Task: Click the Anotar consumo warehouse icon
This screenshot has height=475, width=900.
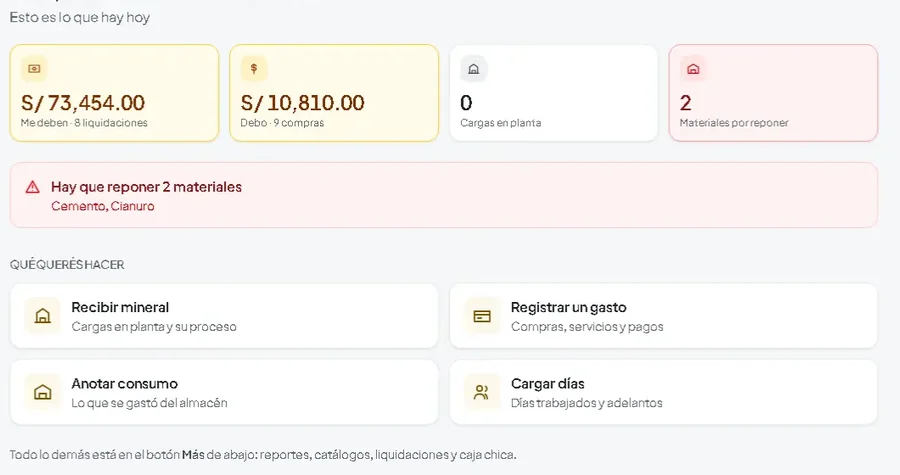Action: 42,392
